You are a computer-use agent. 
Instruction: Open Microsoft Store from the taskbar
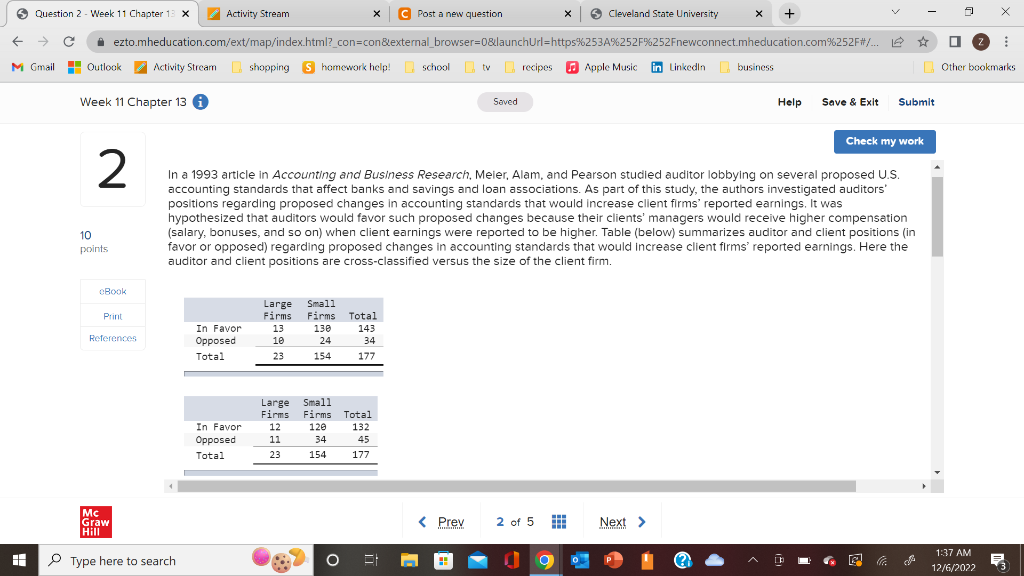(x=443, y=560)
